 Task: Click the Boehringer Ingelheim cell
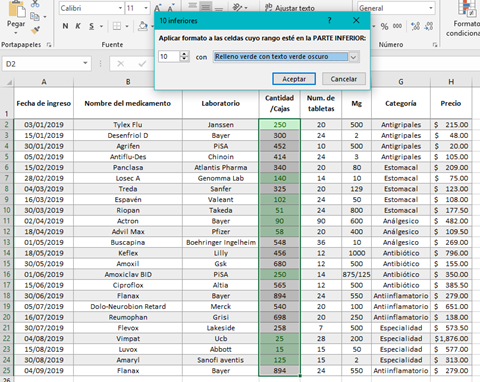(x=221, y=242)
